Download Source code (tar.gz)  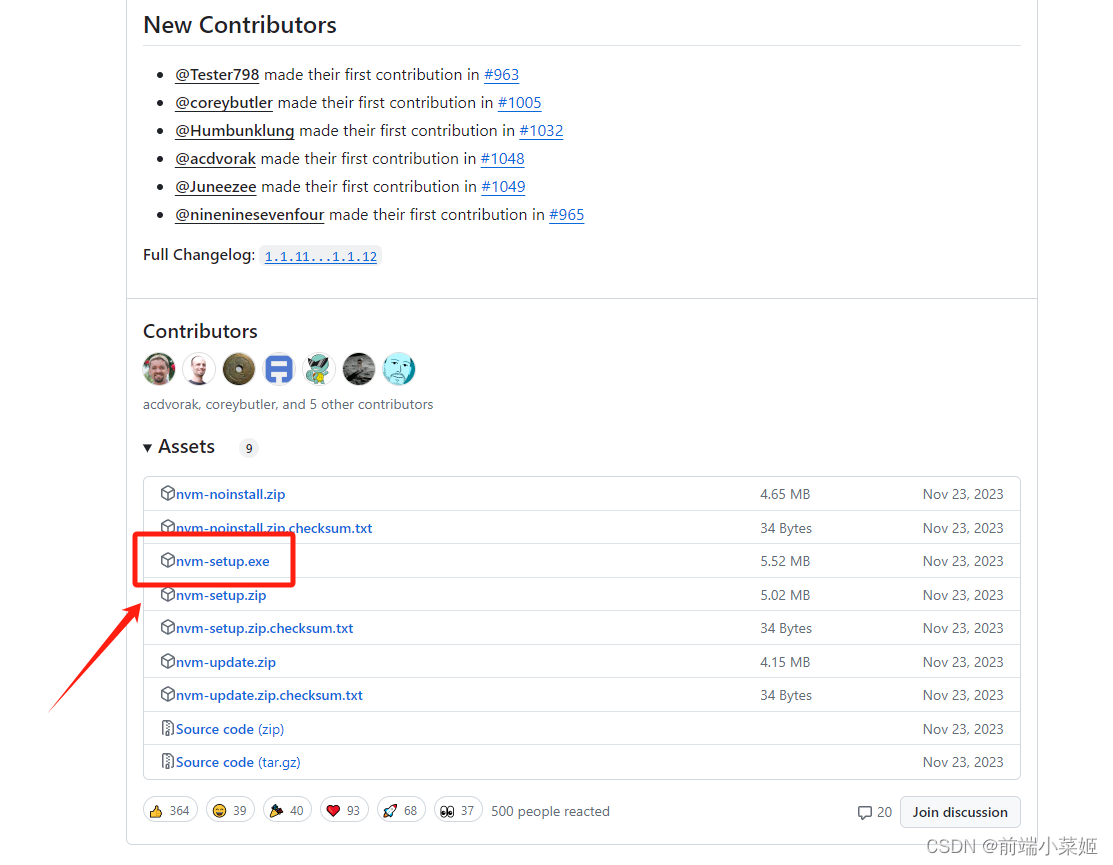pyautogui.click(x=238, y=762)
